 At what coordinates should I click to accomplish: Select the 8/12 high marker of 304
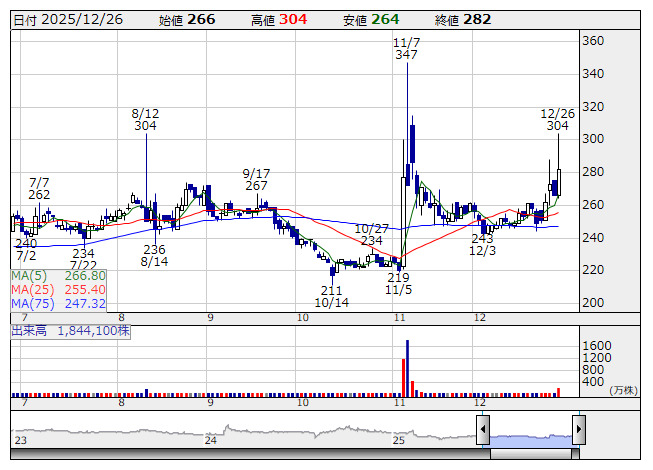(145, 119)
